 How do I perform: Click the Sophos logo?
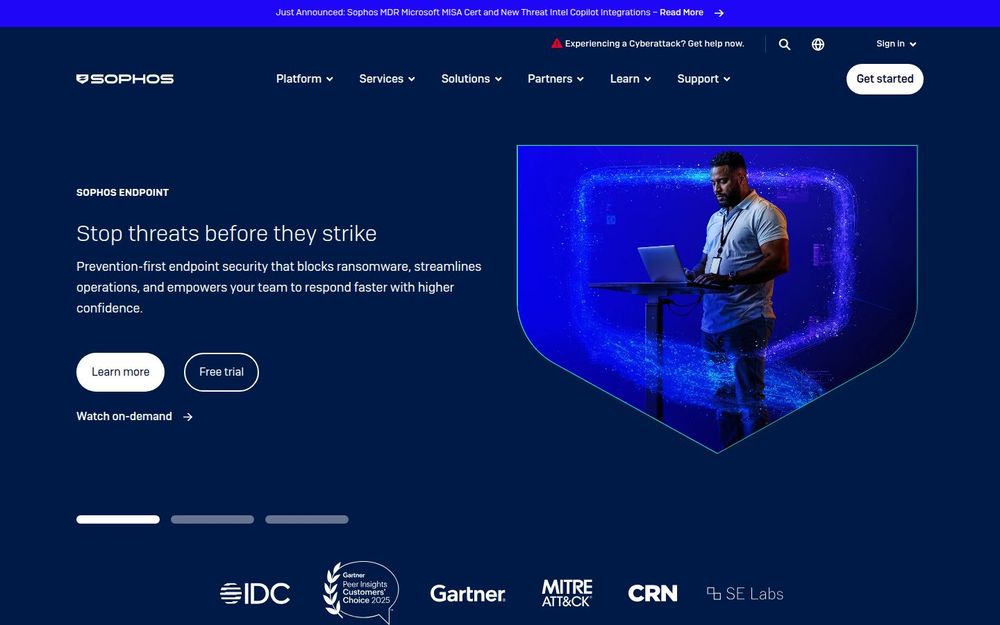[125, 79]
